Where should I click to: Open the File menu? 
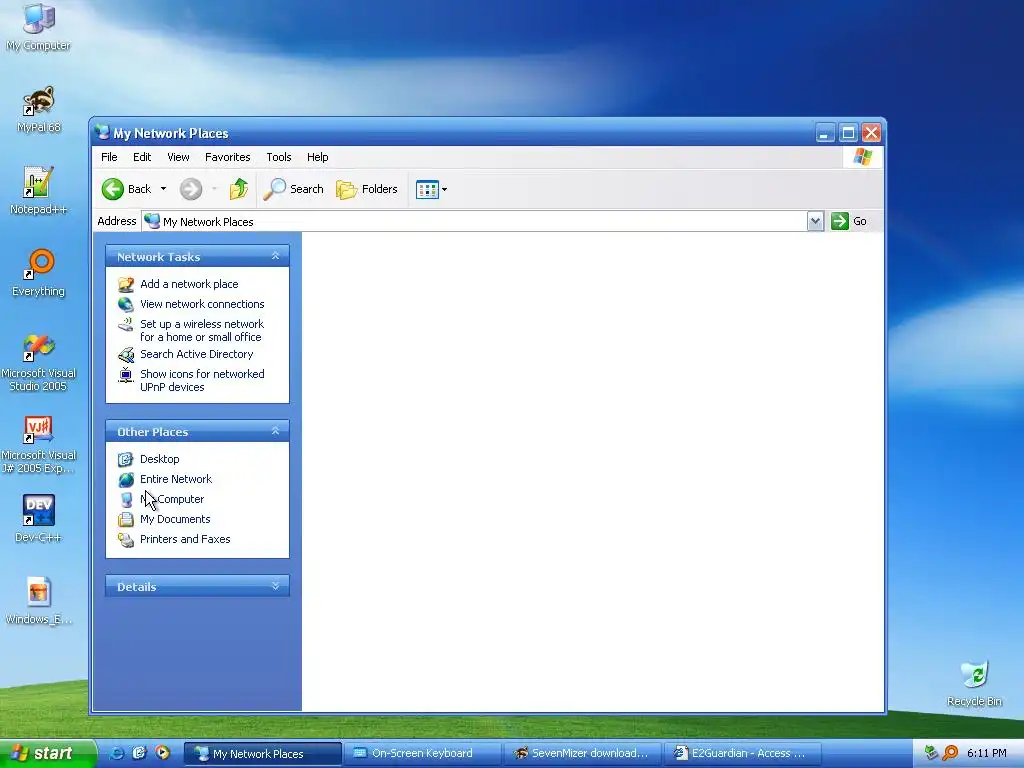[x=109, y=157]
